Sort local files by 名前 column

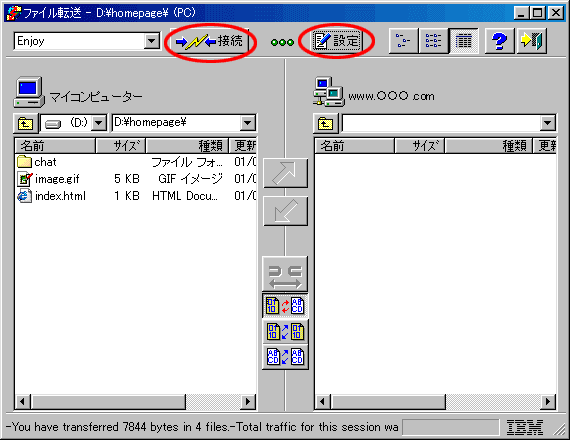pyautogui.click(x=55, y=146)
